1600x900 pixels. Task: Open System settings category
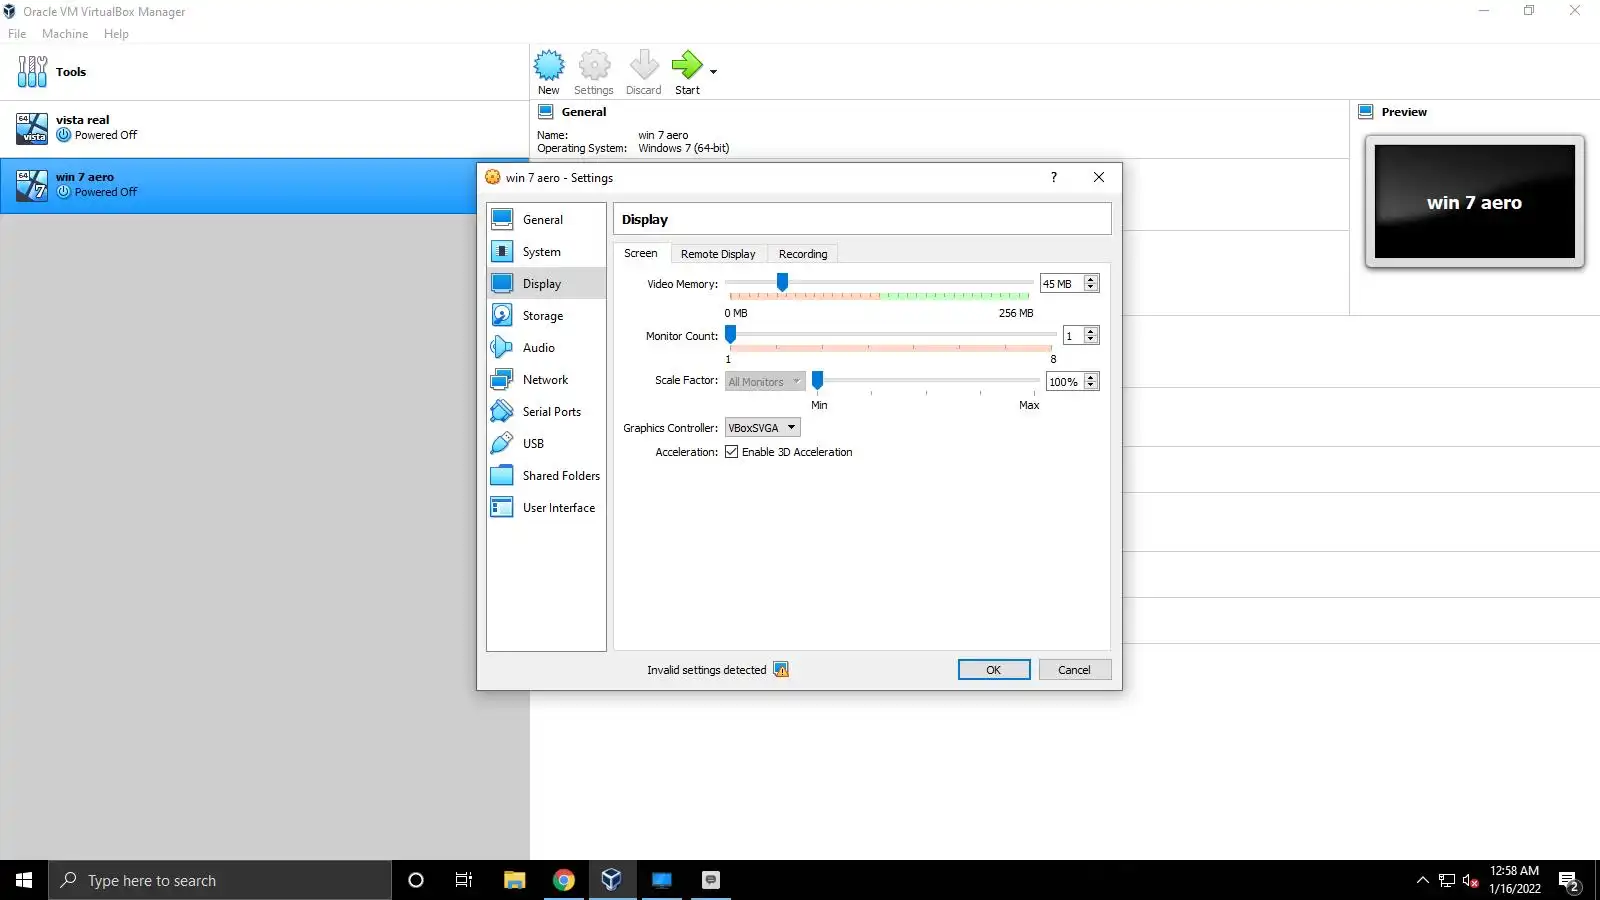[x=546, y=252]
